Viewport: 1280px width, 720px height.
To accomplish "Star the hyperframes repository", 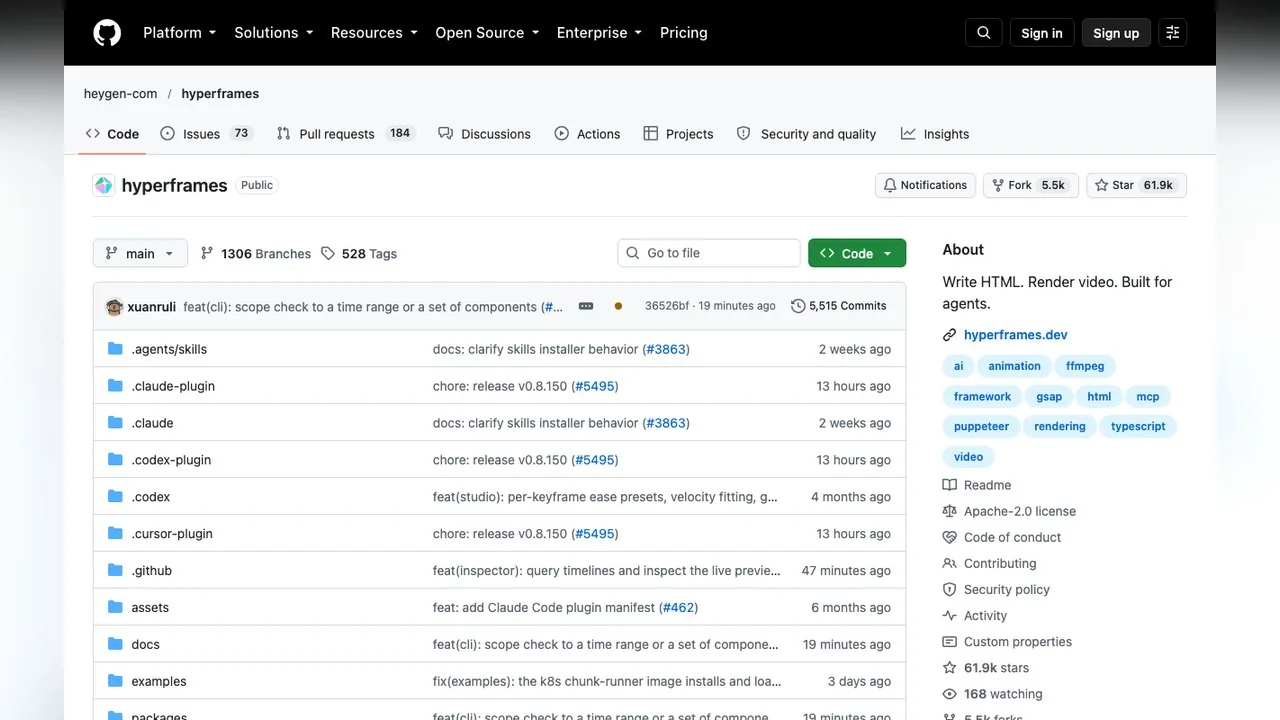I will 1136,185.
